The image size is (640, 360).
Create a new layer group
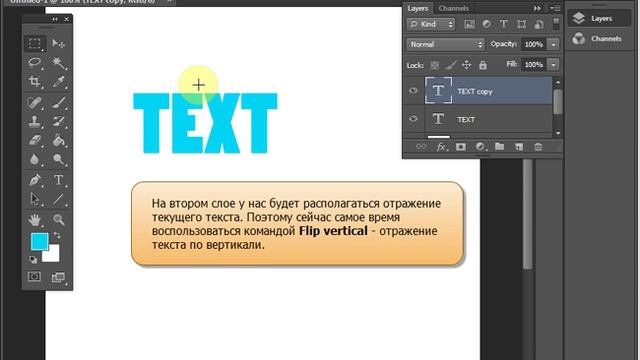pyautogui.click(x=499, y=147)
